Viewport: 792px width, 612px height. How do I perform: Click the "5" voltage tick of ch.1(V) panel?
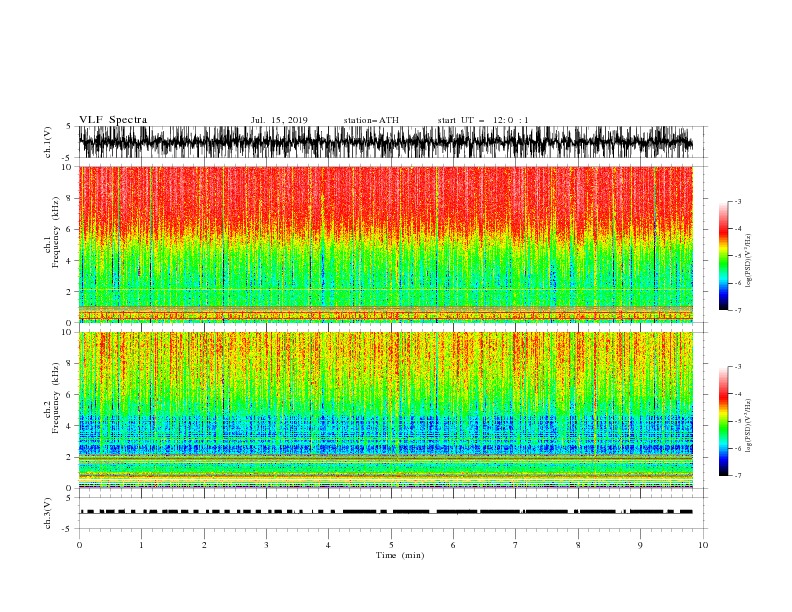point(69,126)
